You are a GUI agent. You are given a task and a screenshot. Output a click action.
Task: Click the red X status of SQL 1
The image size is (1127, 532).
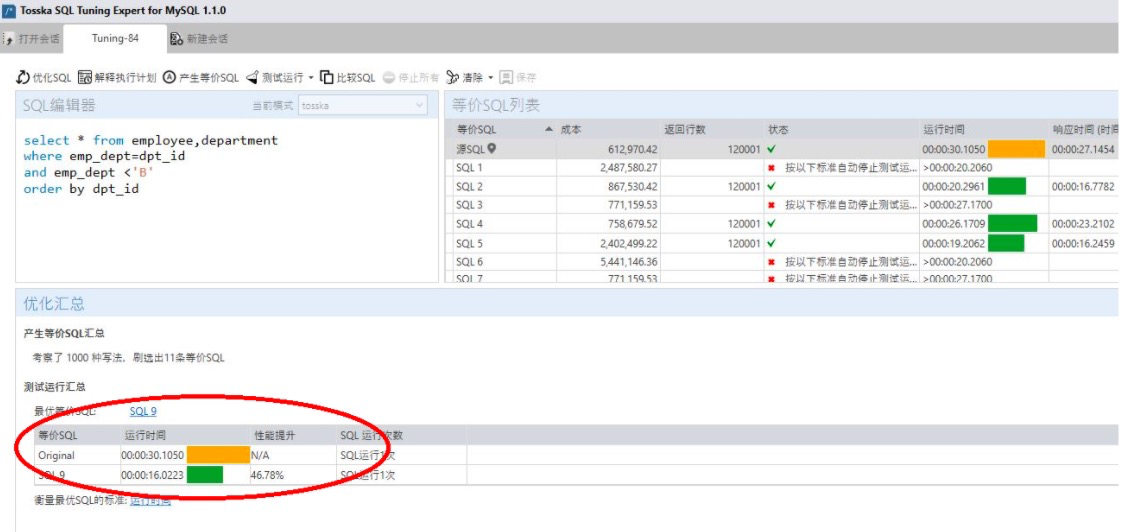point(771,168)
